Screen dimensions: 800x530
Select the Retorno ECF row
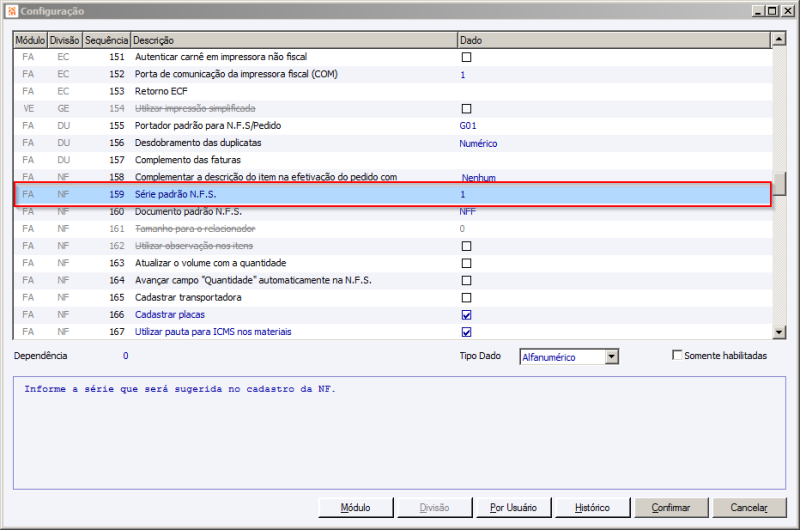[392, 91]
